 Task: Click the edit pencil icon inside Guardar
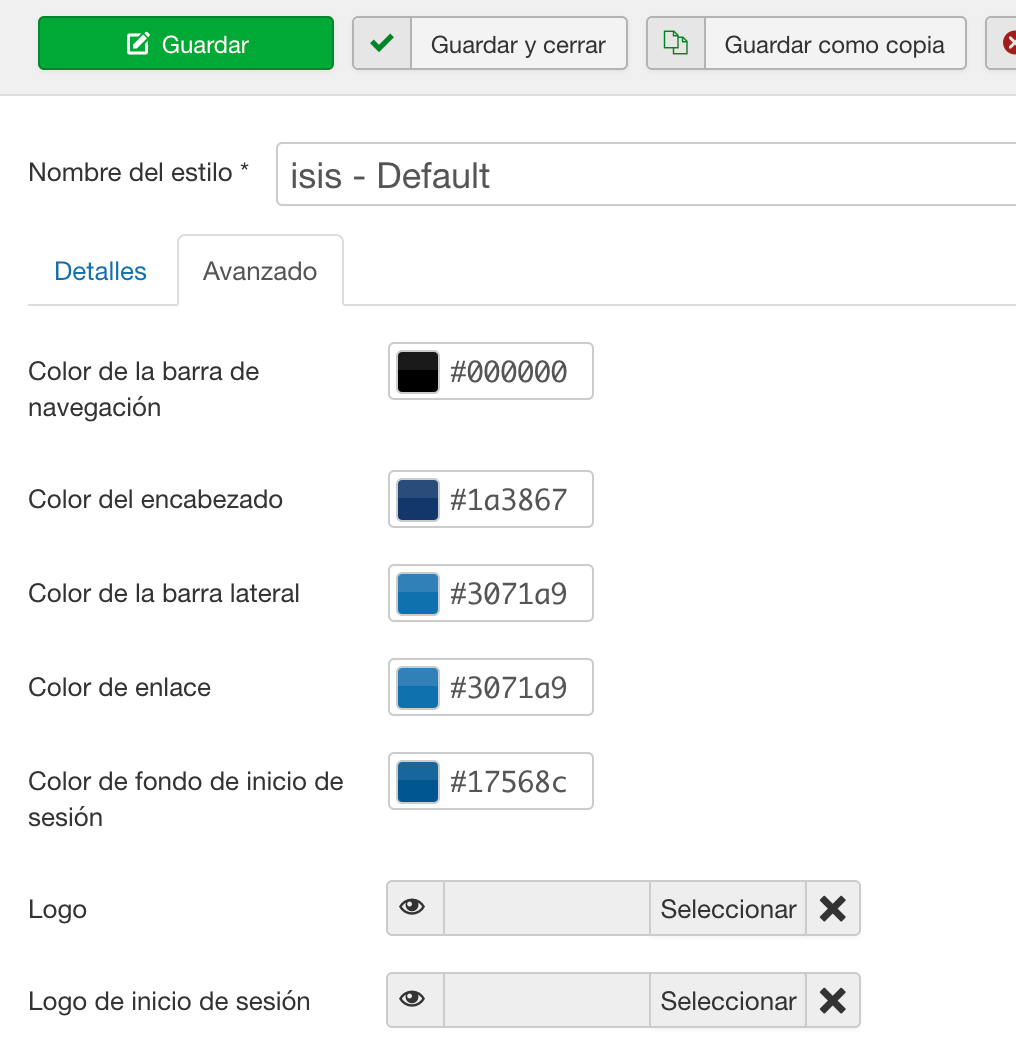[x=138, y=43]
